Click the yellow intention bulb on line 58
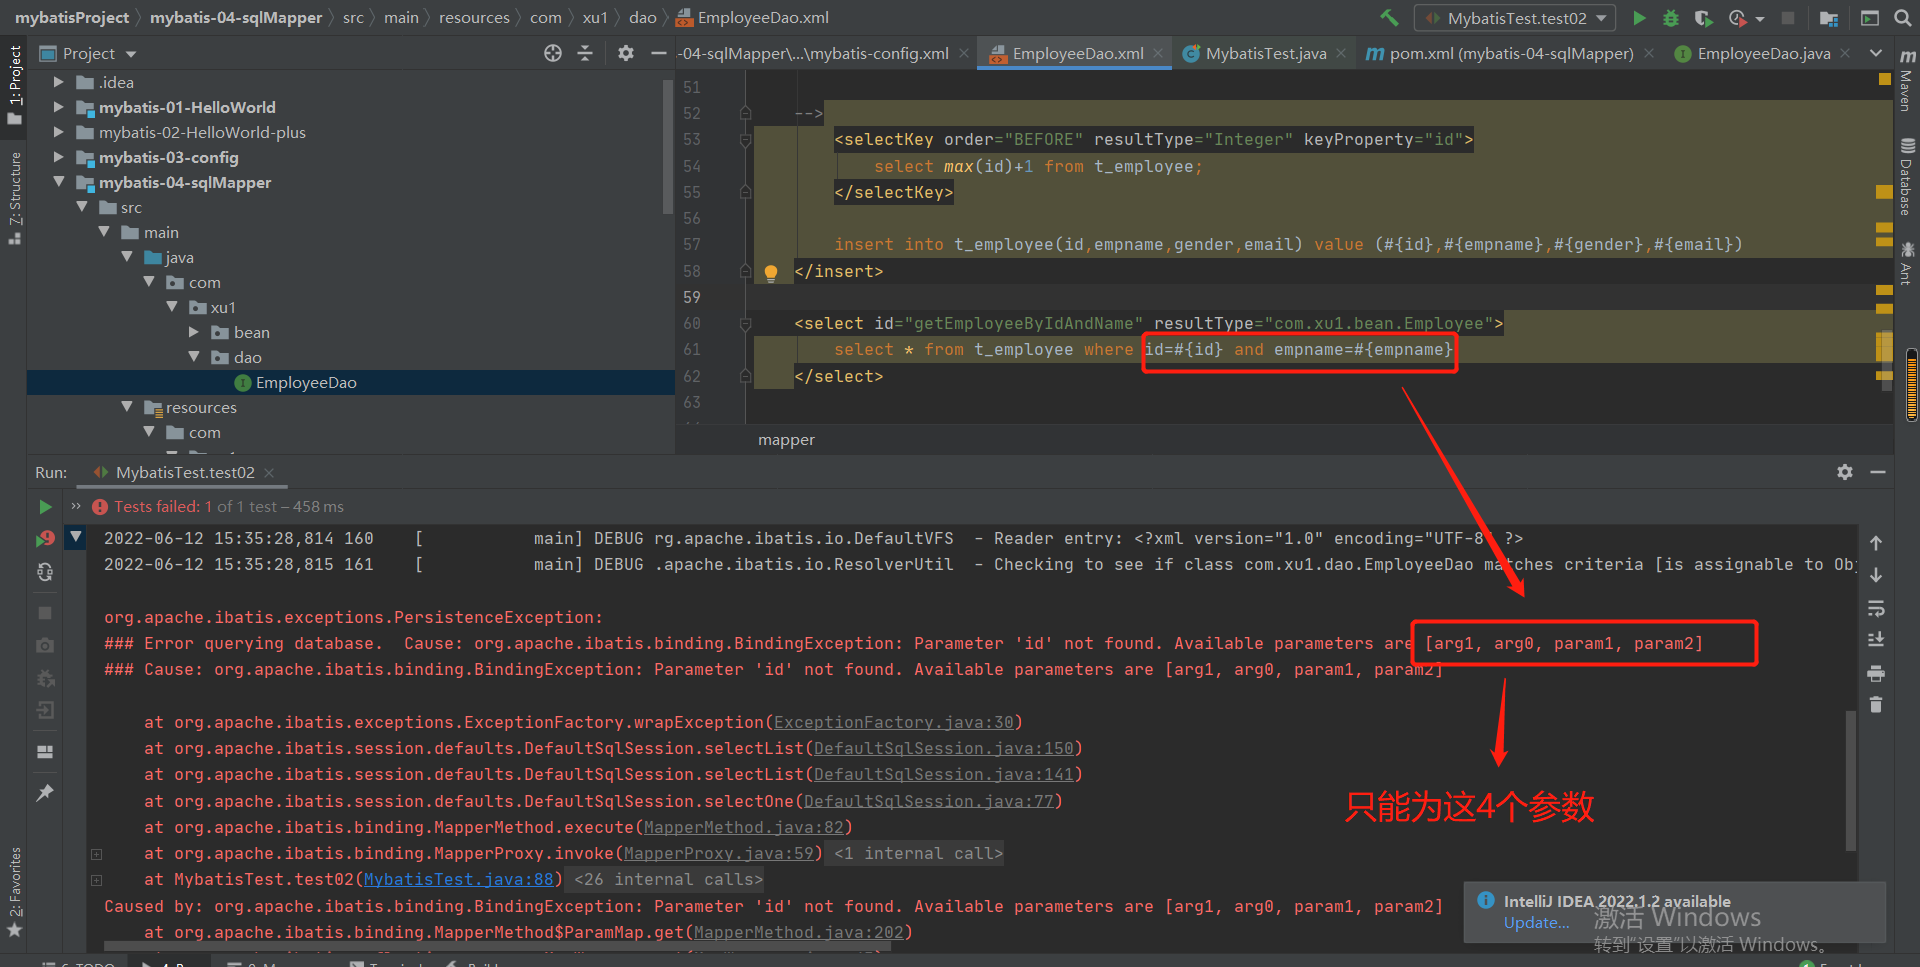The width and height of the screenshot is (1920, 967). point(771,272)
